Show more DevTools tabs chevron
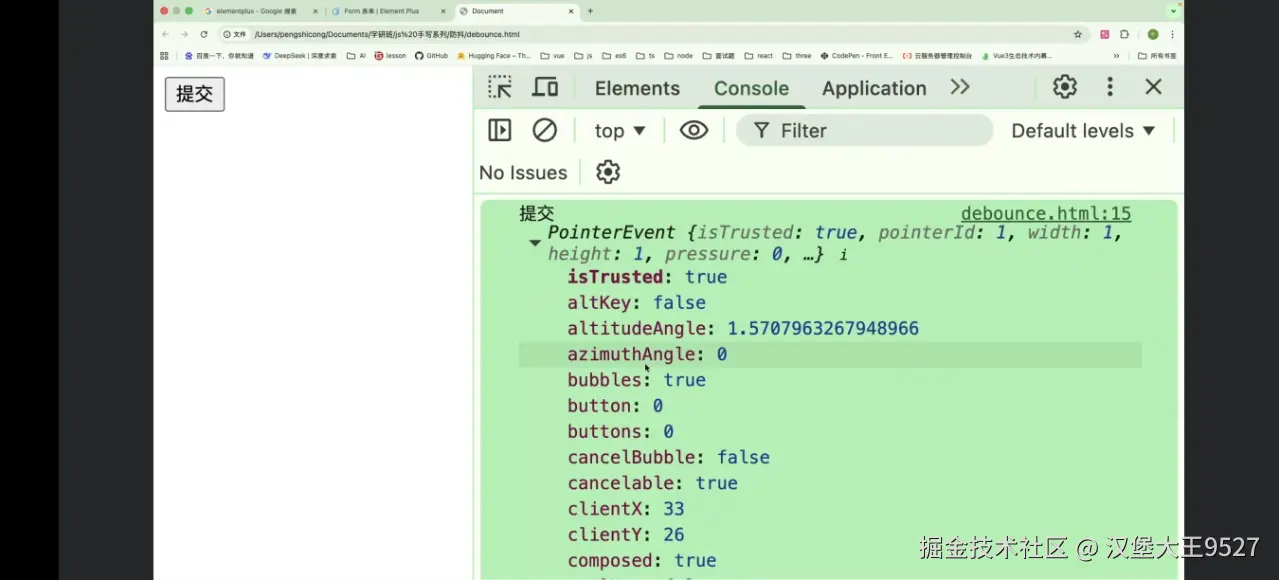This screenshot has height=580, width=1279. point(960,87)
